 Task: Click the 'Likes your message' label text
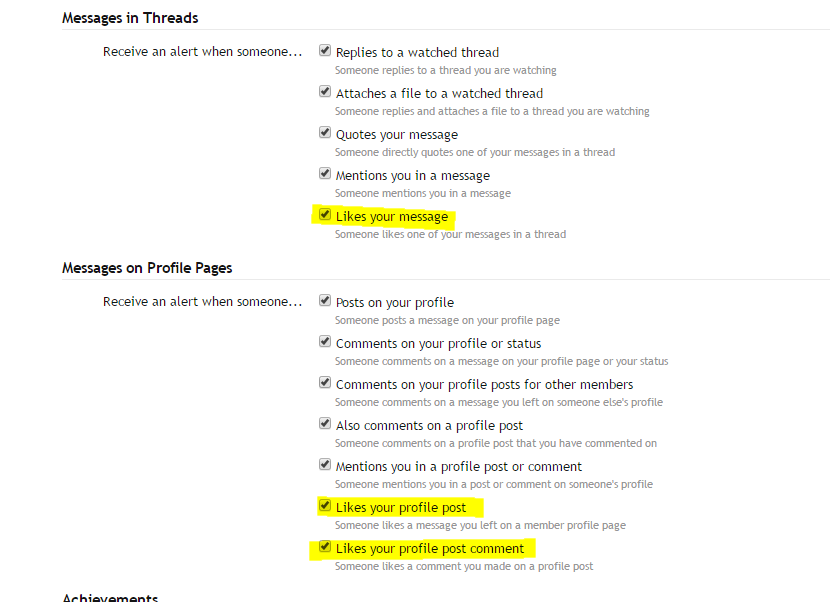pyautogui.click(x=392, y=217)
